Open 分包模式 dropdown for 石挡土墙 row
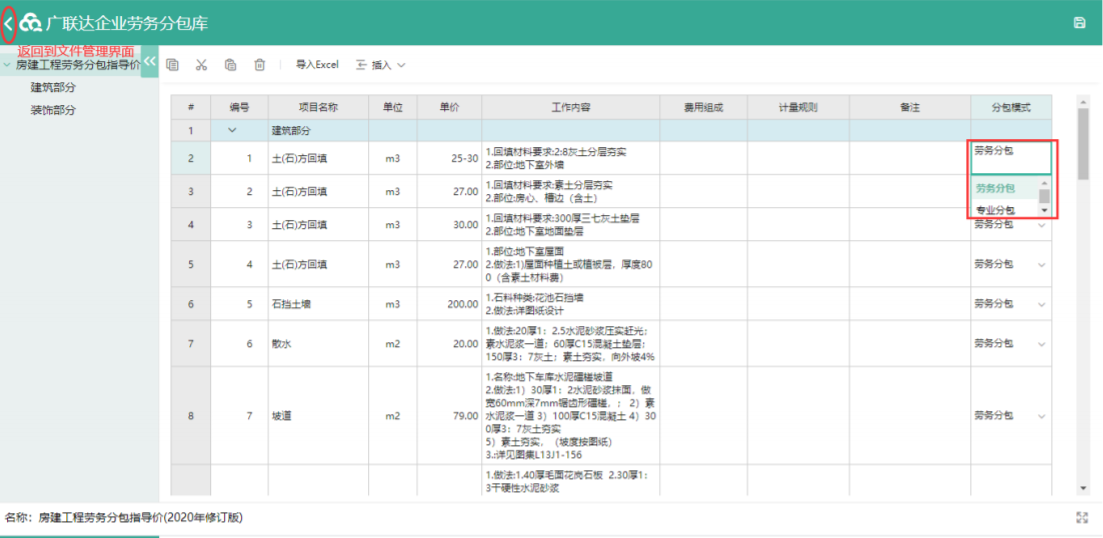The image size is (1103, 538). click(1042, 304)
